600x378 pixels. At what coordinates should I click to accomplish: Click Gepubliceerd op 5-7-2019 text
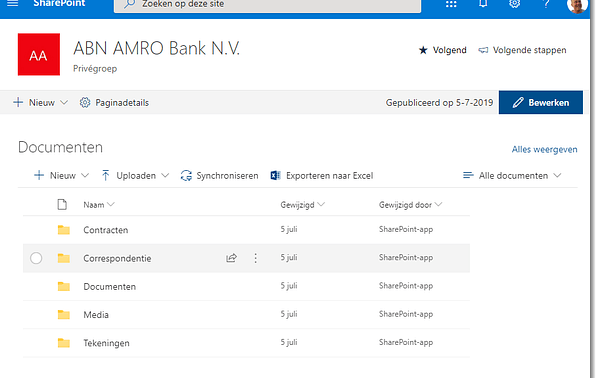[439, 103]
